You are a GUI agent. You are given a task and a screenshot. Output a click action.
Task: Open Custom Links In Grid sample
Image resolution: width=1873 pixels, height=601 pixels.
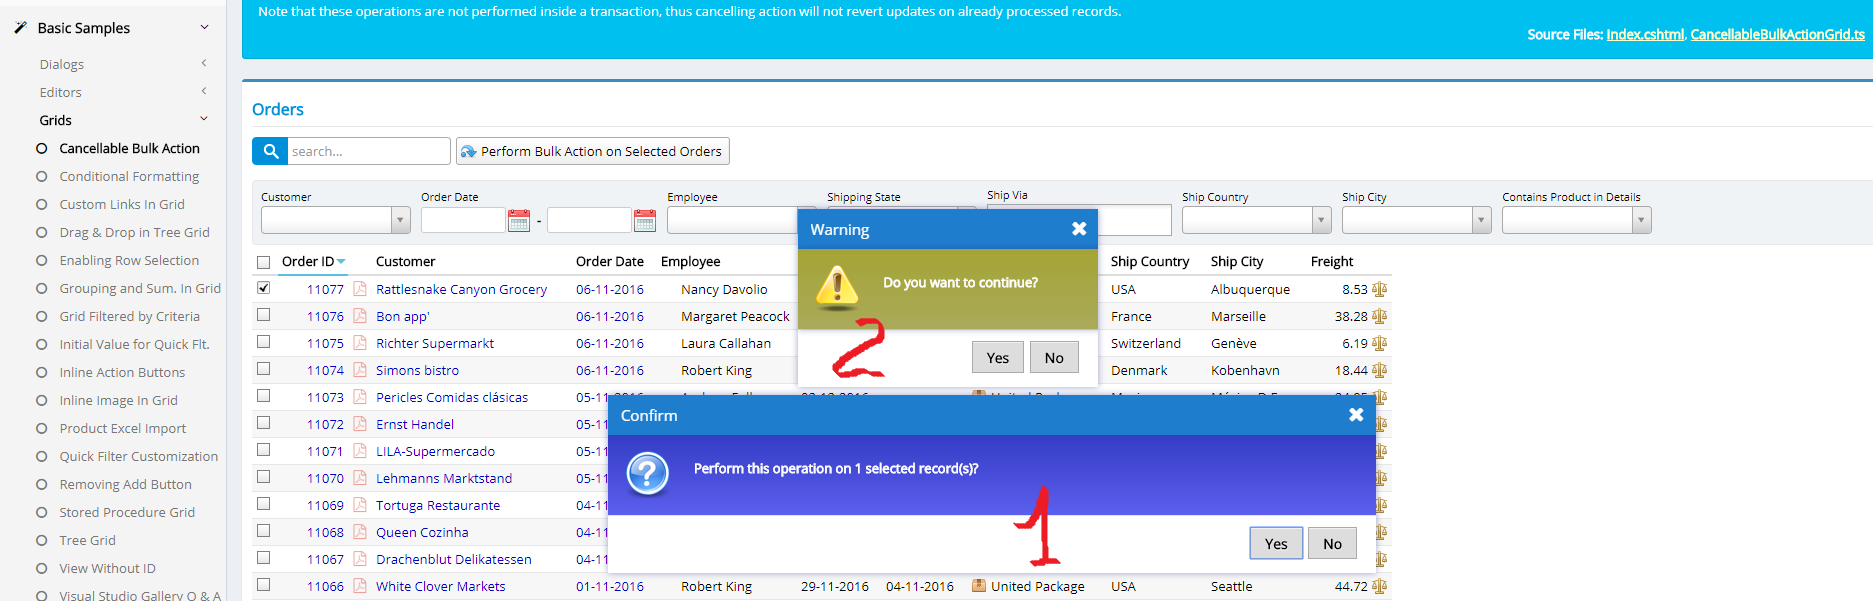coord(122,204)
